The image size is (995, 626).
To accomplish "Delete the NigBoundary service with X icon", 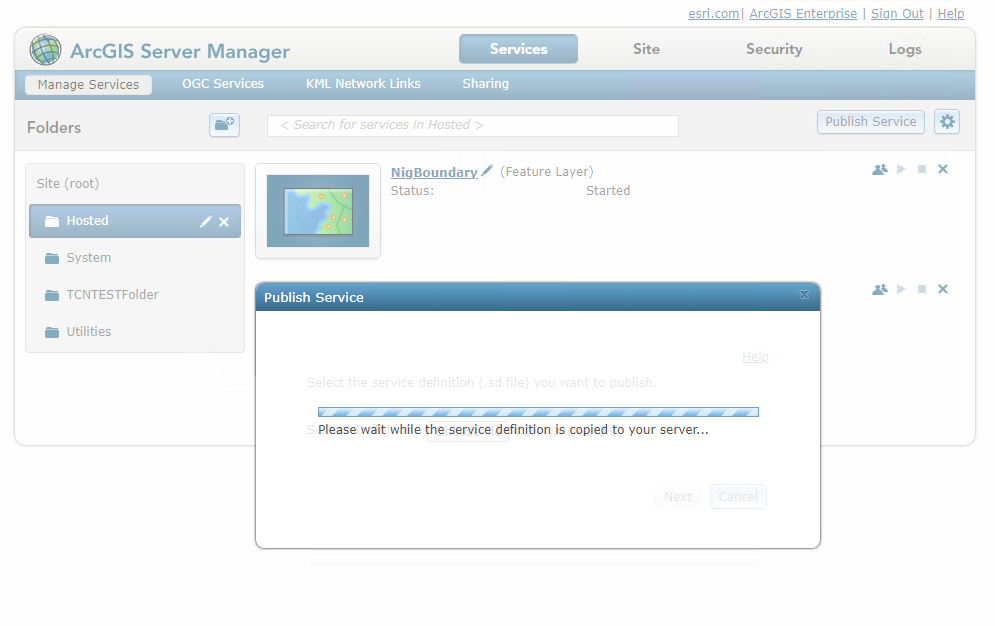I will pyautogui.click(x=943, y=169).
